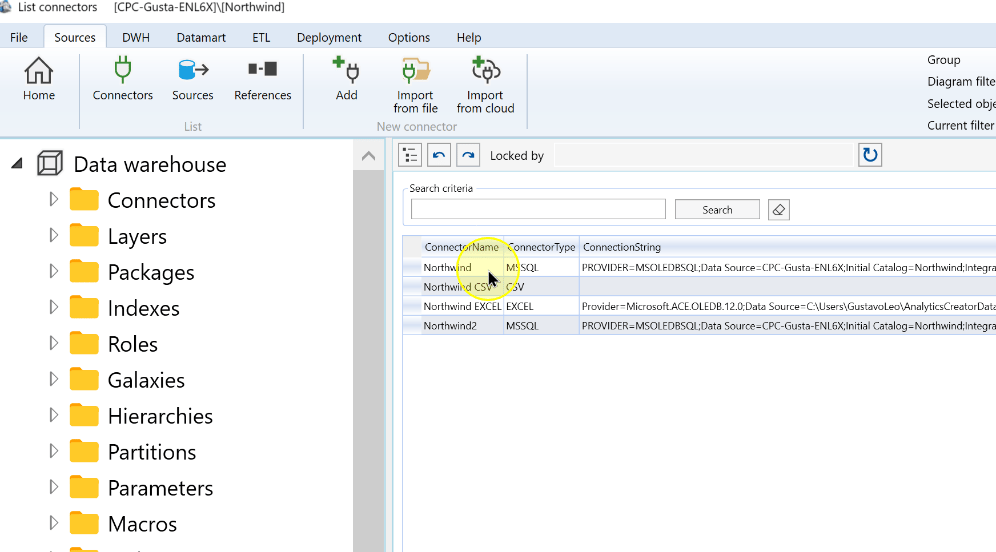Click the Connectors folder icon in tree

coord(84,199)
